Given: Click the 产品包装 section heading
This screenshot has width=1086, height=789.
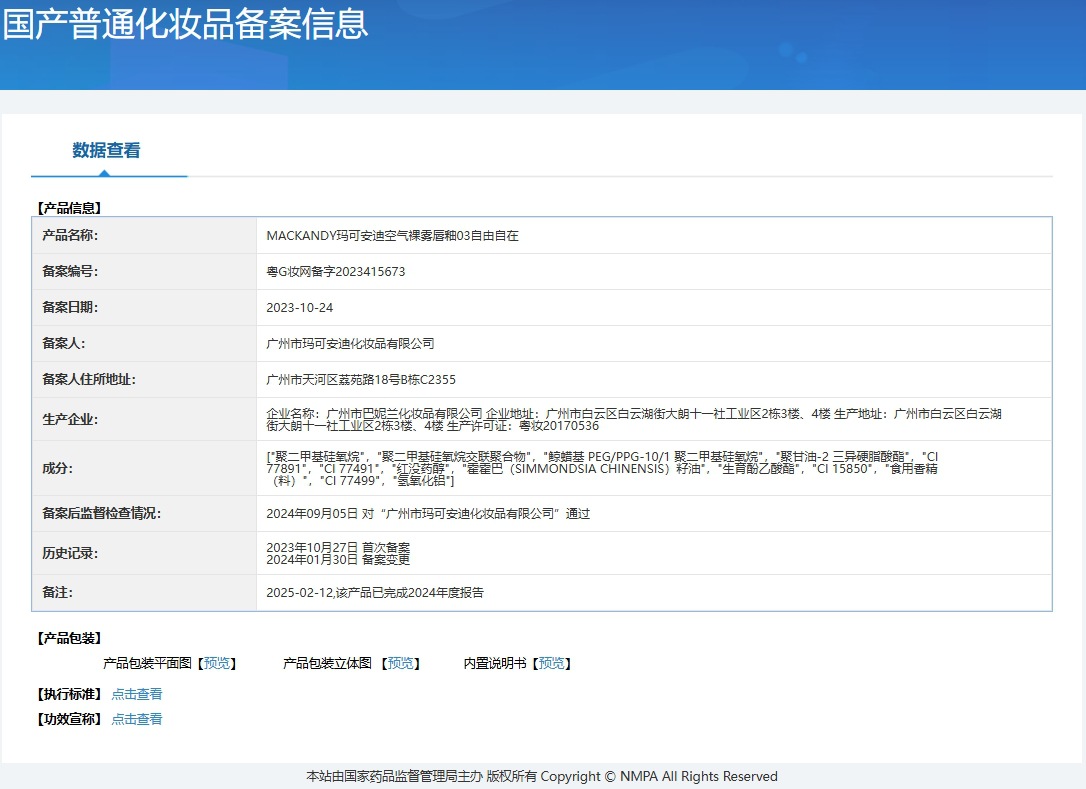Looking at the screenshot, I should coord(69,638).
